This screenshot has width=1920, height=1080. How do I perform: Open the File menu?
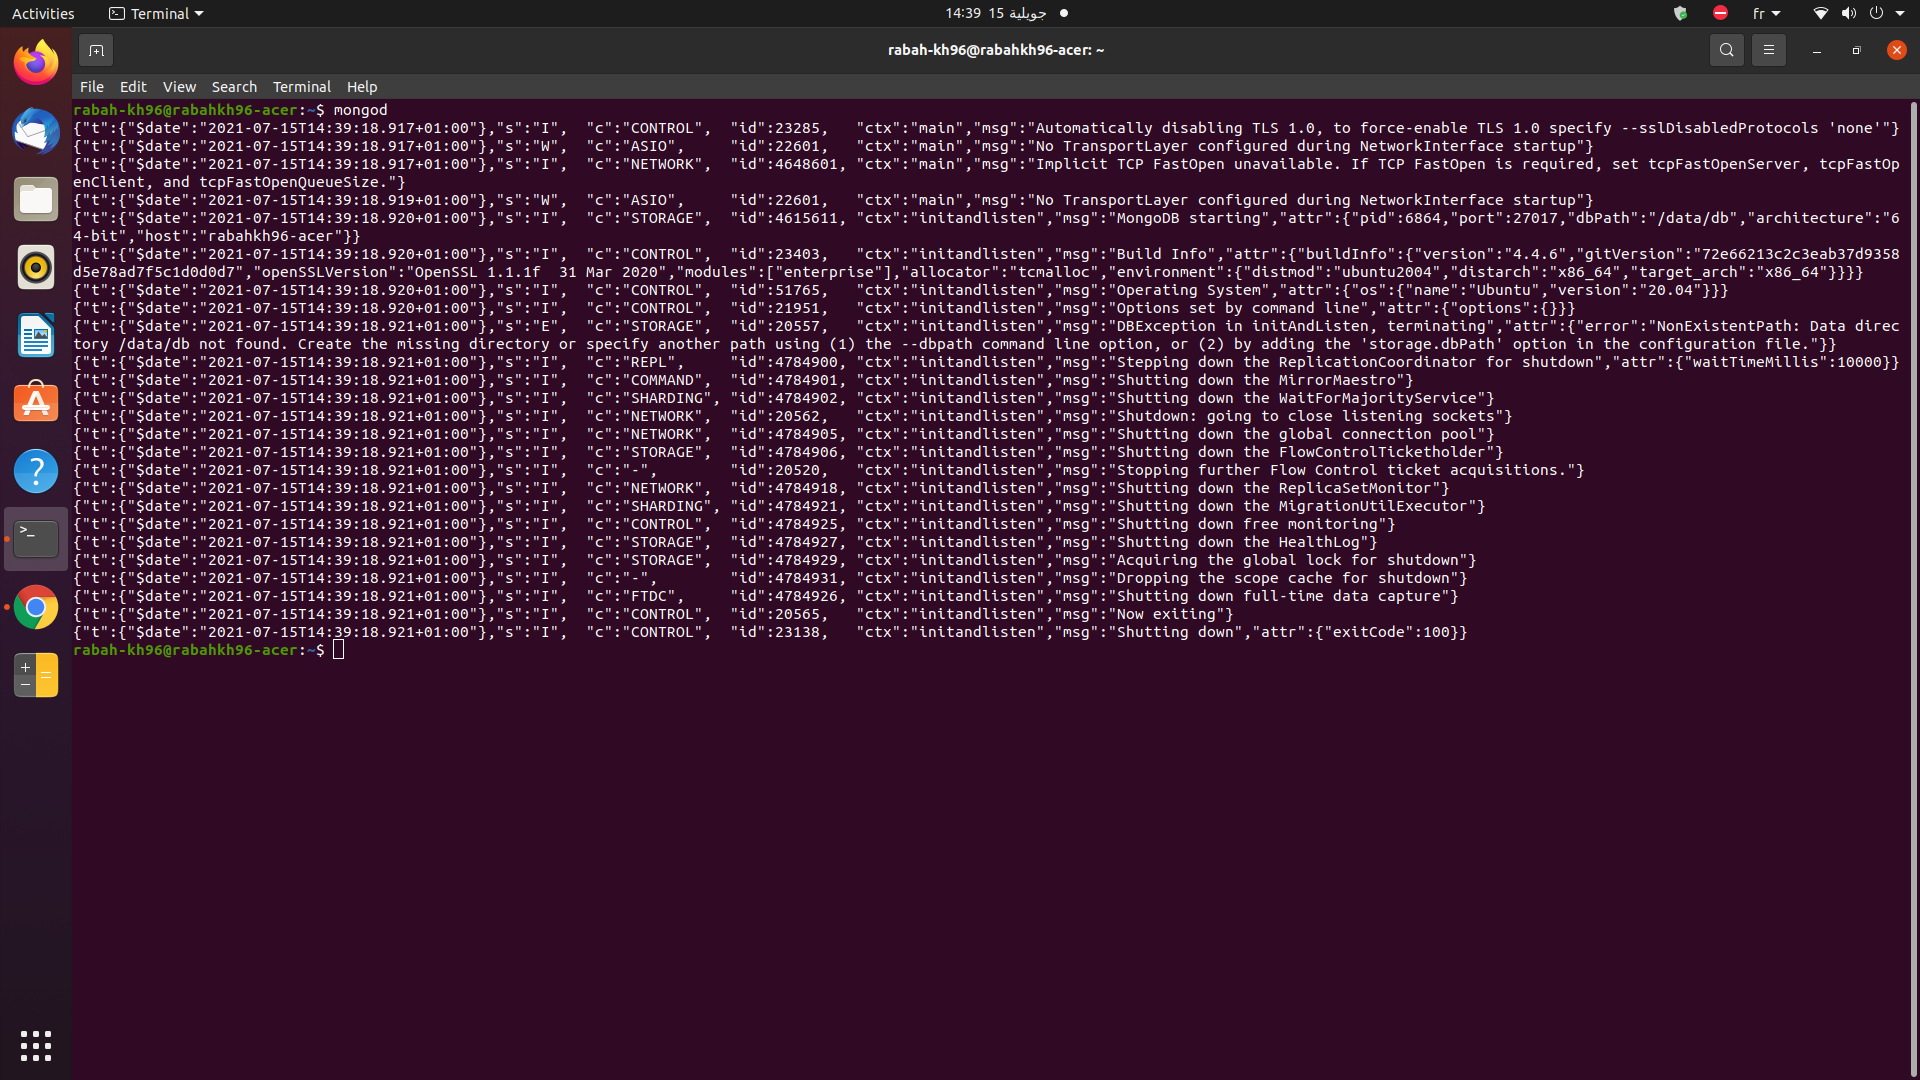[x=91, y=87]
